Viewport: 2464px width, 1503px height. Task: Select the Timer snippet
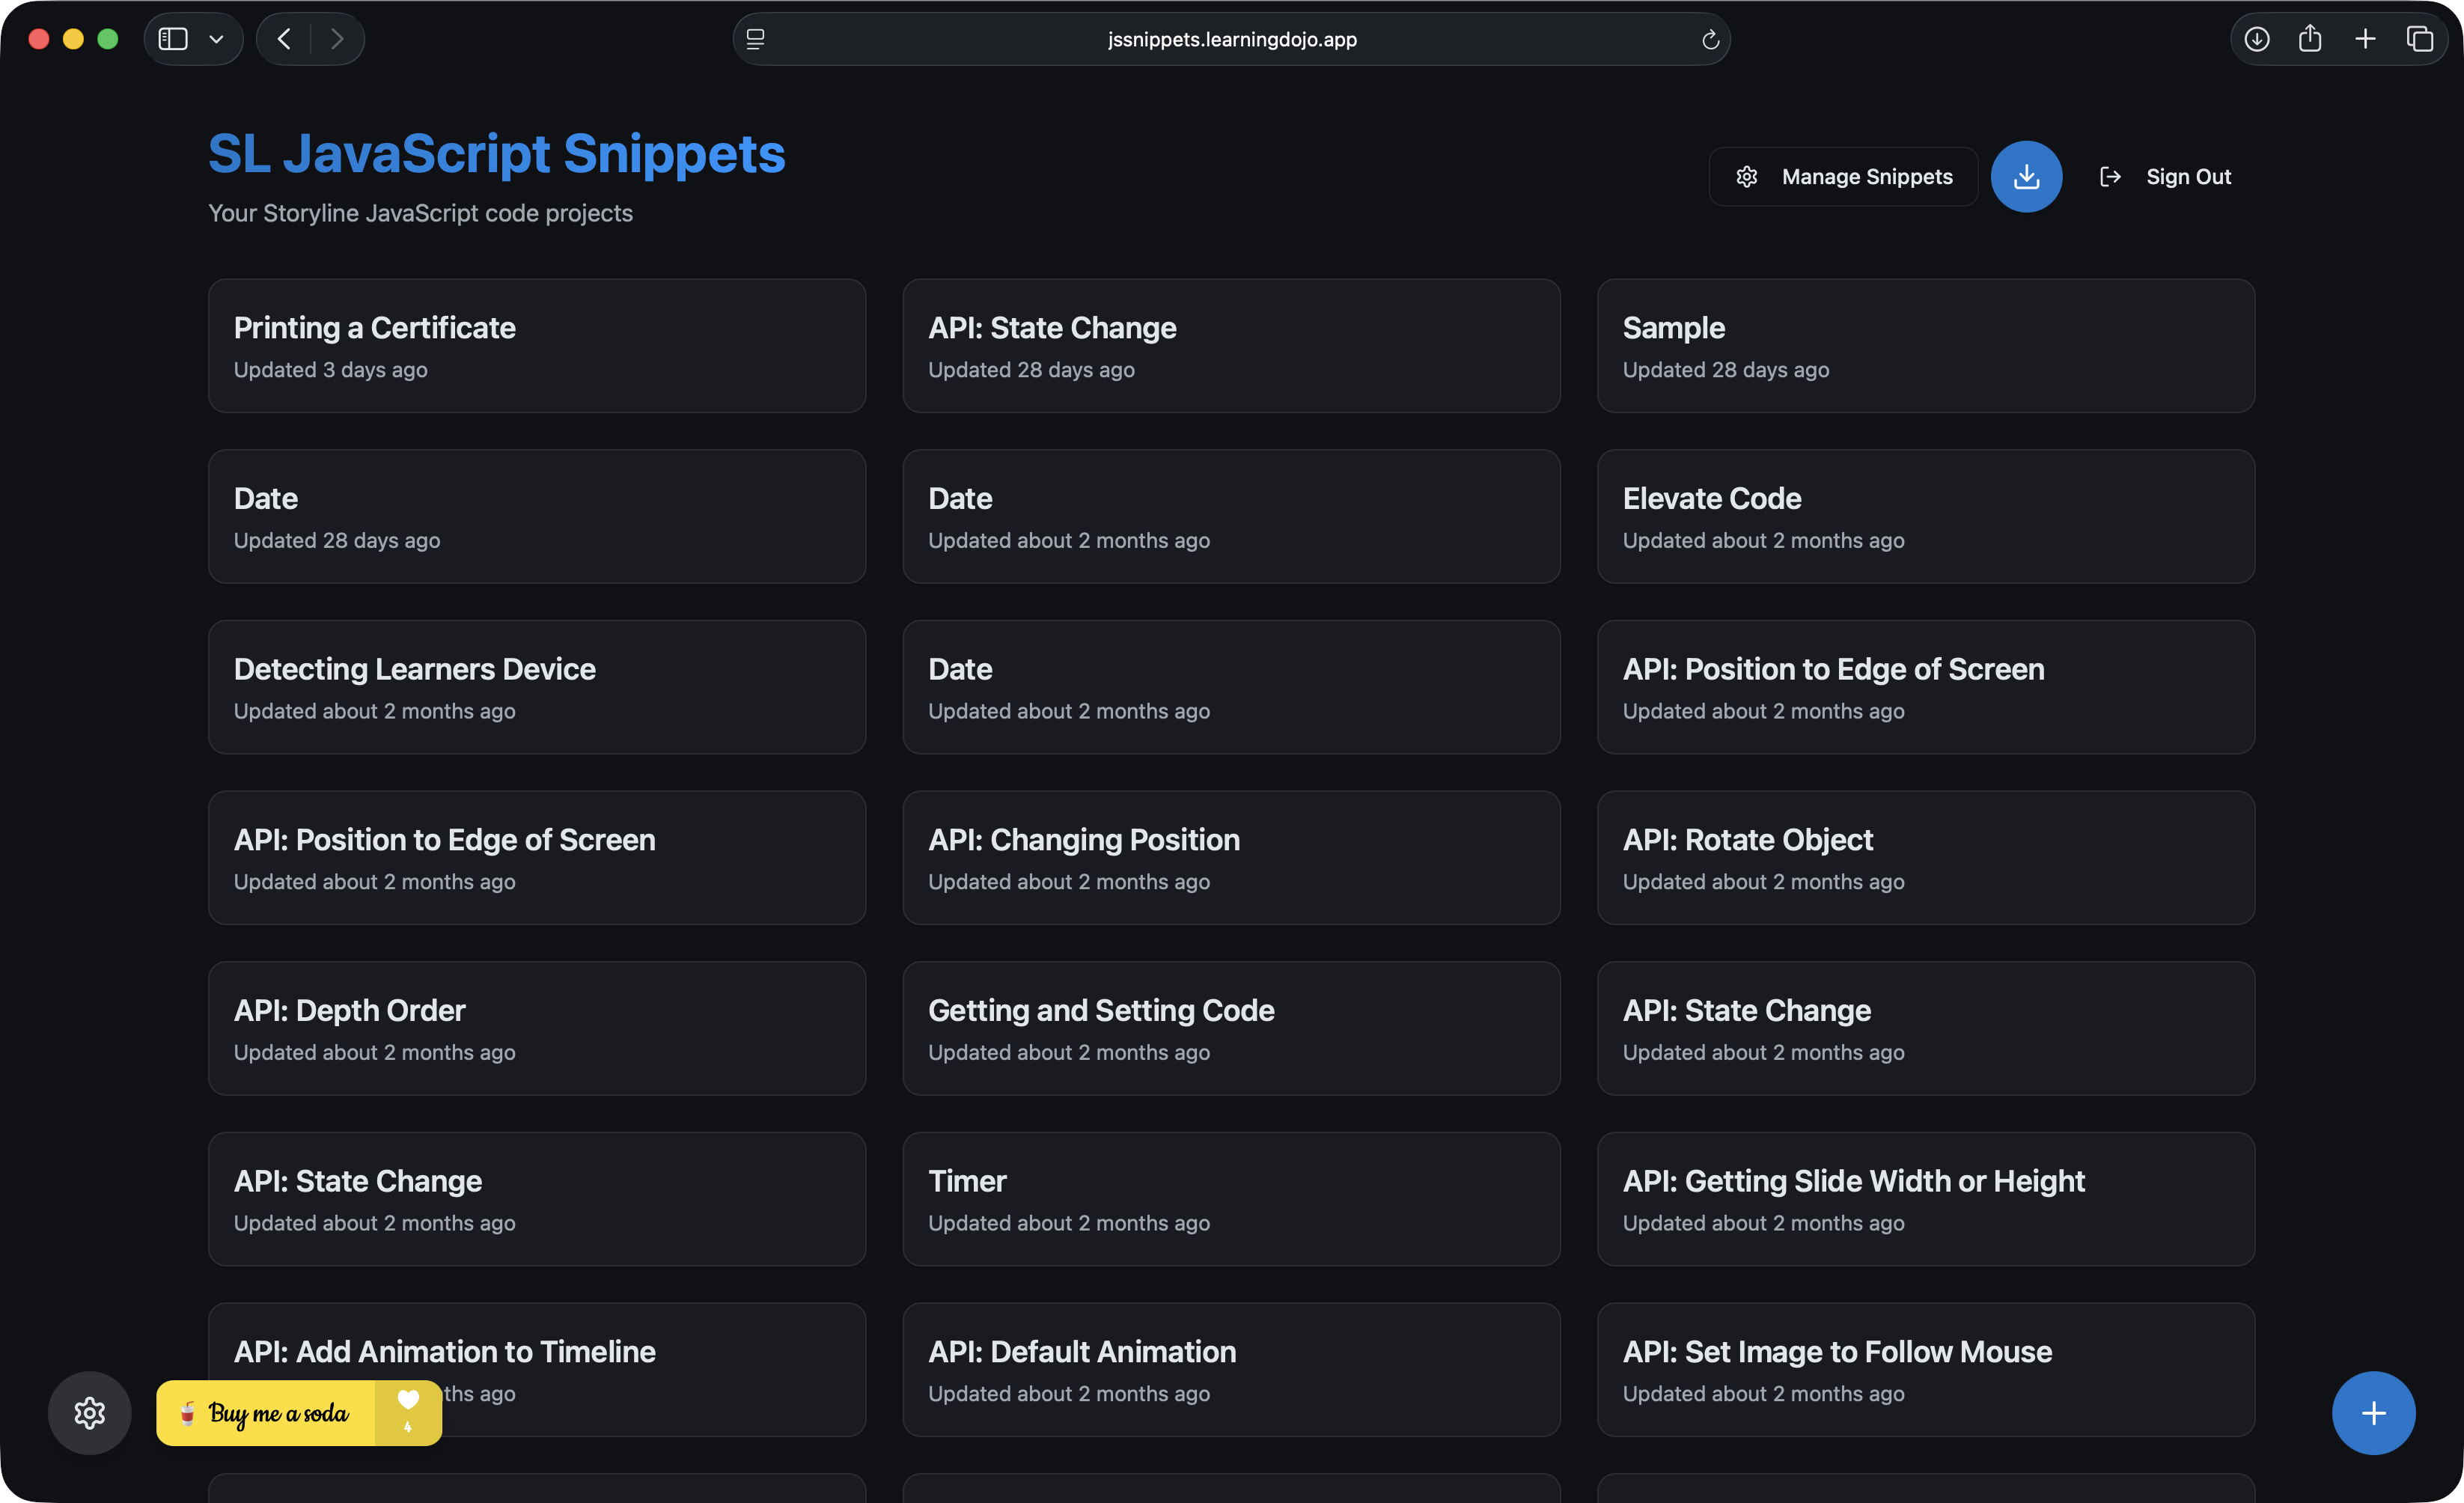click(1231, 1198)
